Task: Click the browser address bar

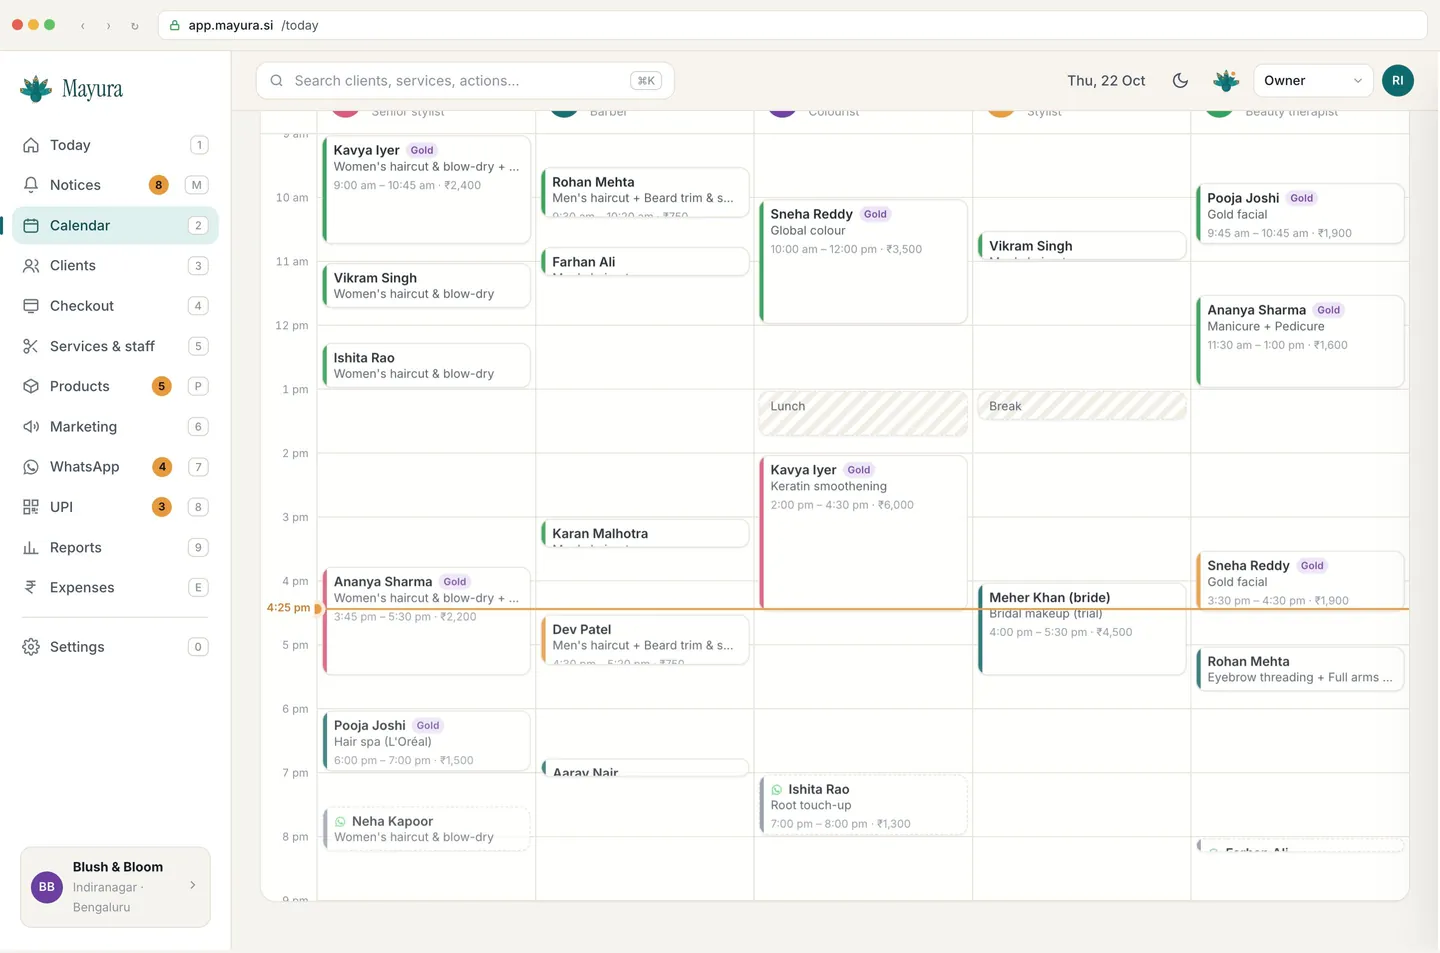Action: pyautogui.click(x=792, y=26)
